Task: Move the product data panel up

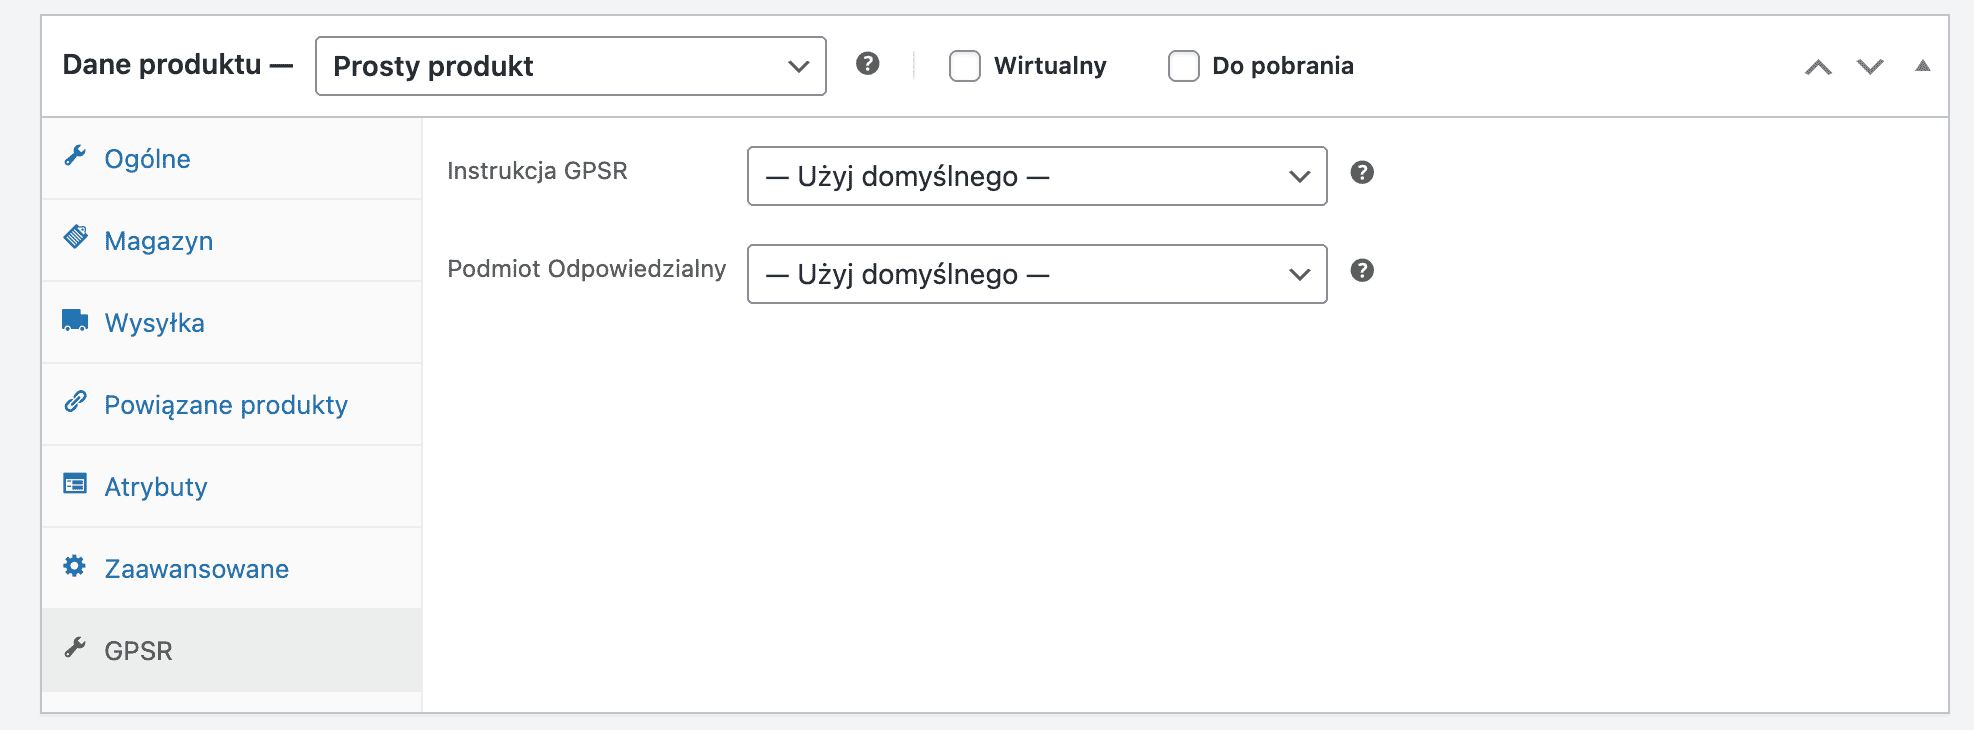Action: tap(1818, 67)
